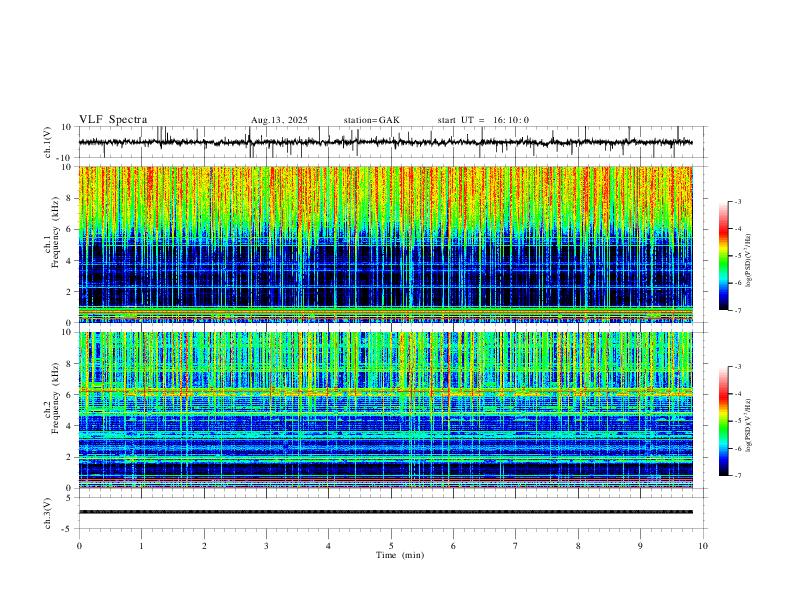Click the ch.2 spectrogram color scale bar

coord(724,421)
